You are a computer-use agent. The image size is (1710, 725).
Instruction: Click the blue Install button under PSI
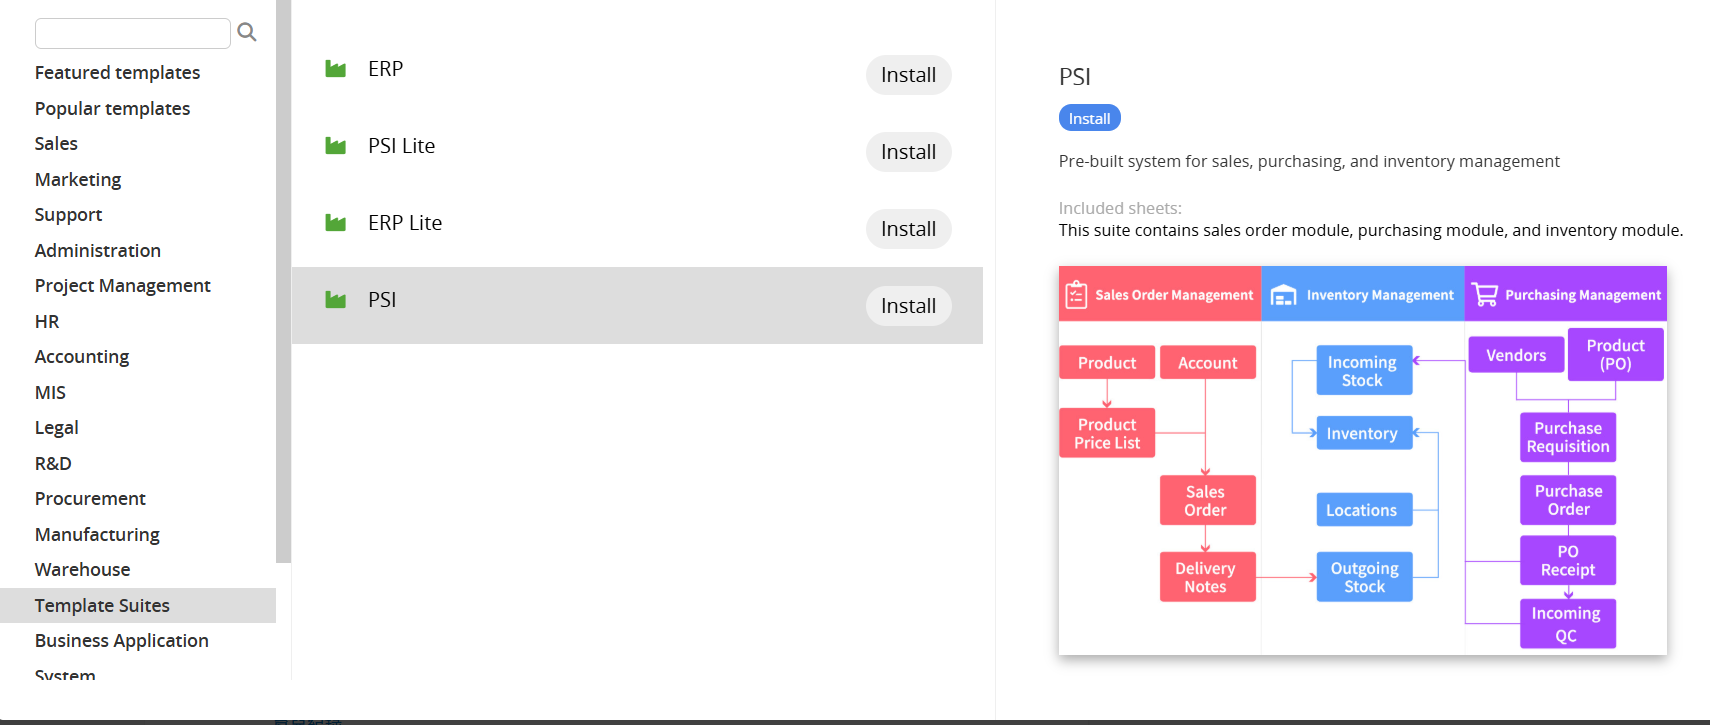tap(1089, 118)
